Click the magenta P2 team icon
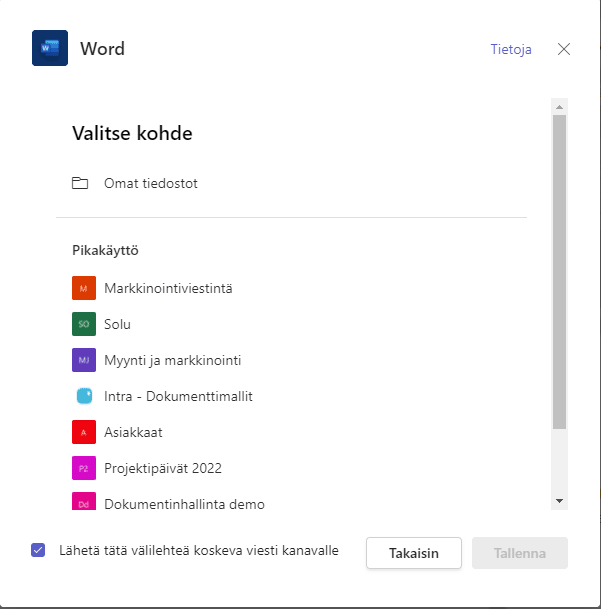This screenshot has width=601, height=609. 84,468
